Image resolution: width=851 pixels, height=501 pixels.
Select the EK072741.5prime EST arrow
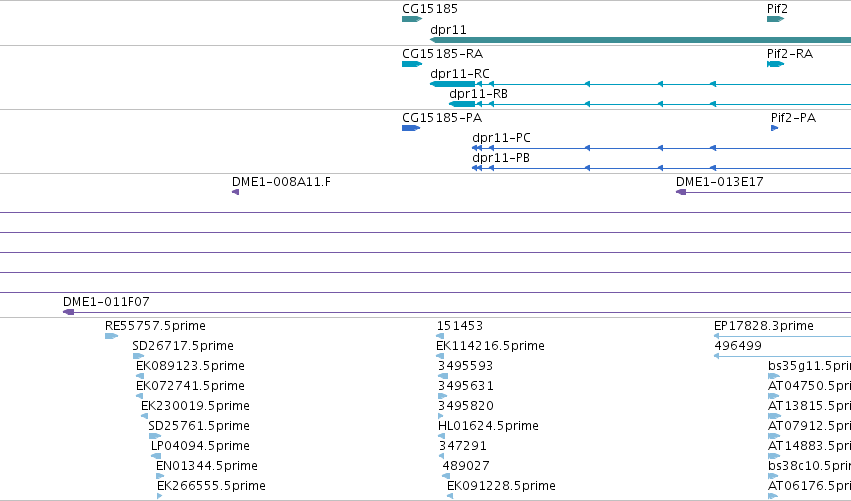click(x=139, y=396)
